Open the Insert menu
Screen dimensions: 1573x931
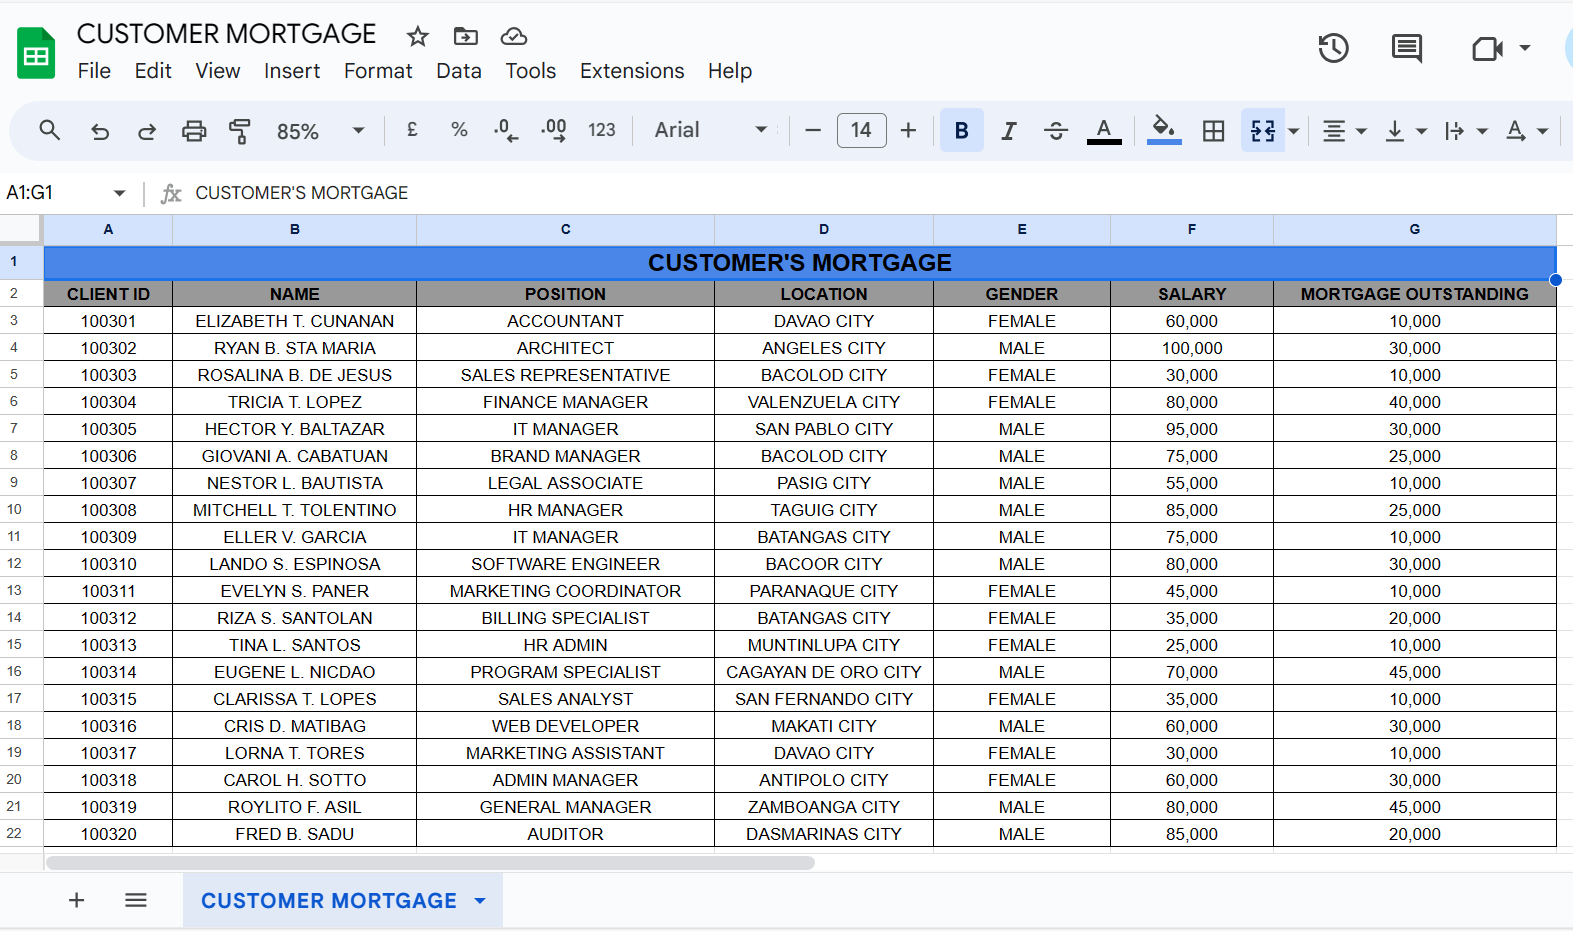[292, 71]
